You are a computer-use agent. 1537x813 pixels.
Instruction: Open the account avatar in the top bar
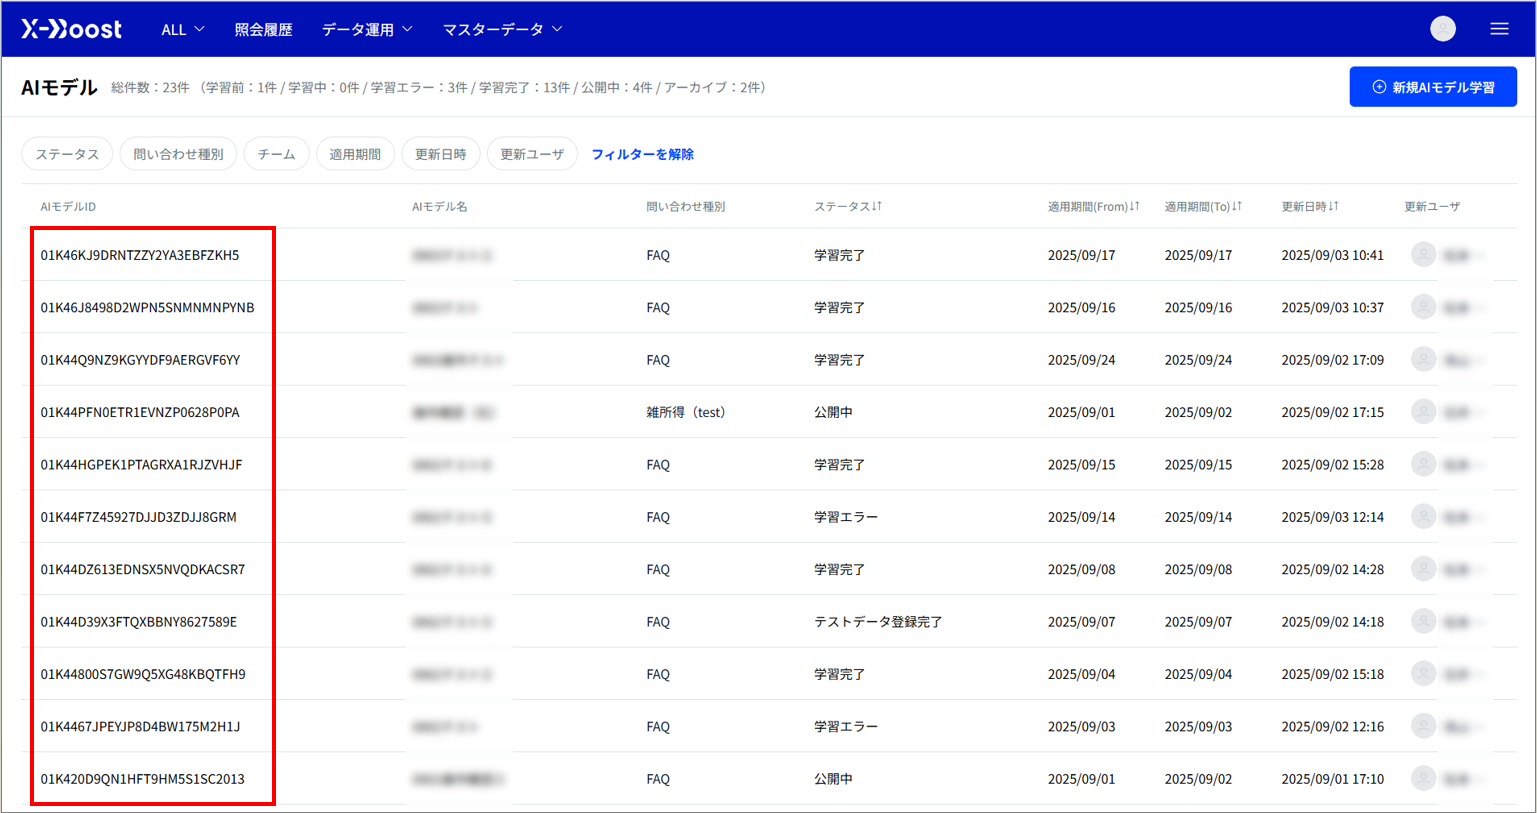pyautogui.click(x=1443, y=29)
